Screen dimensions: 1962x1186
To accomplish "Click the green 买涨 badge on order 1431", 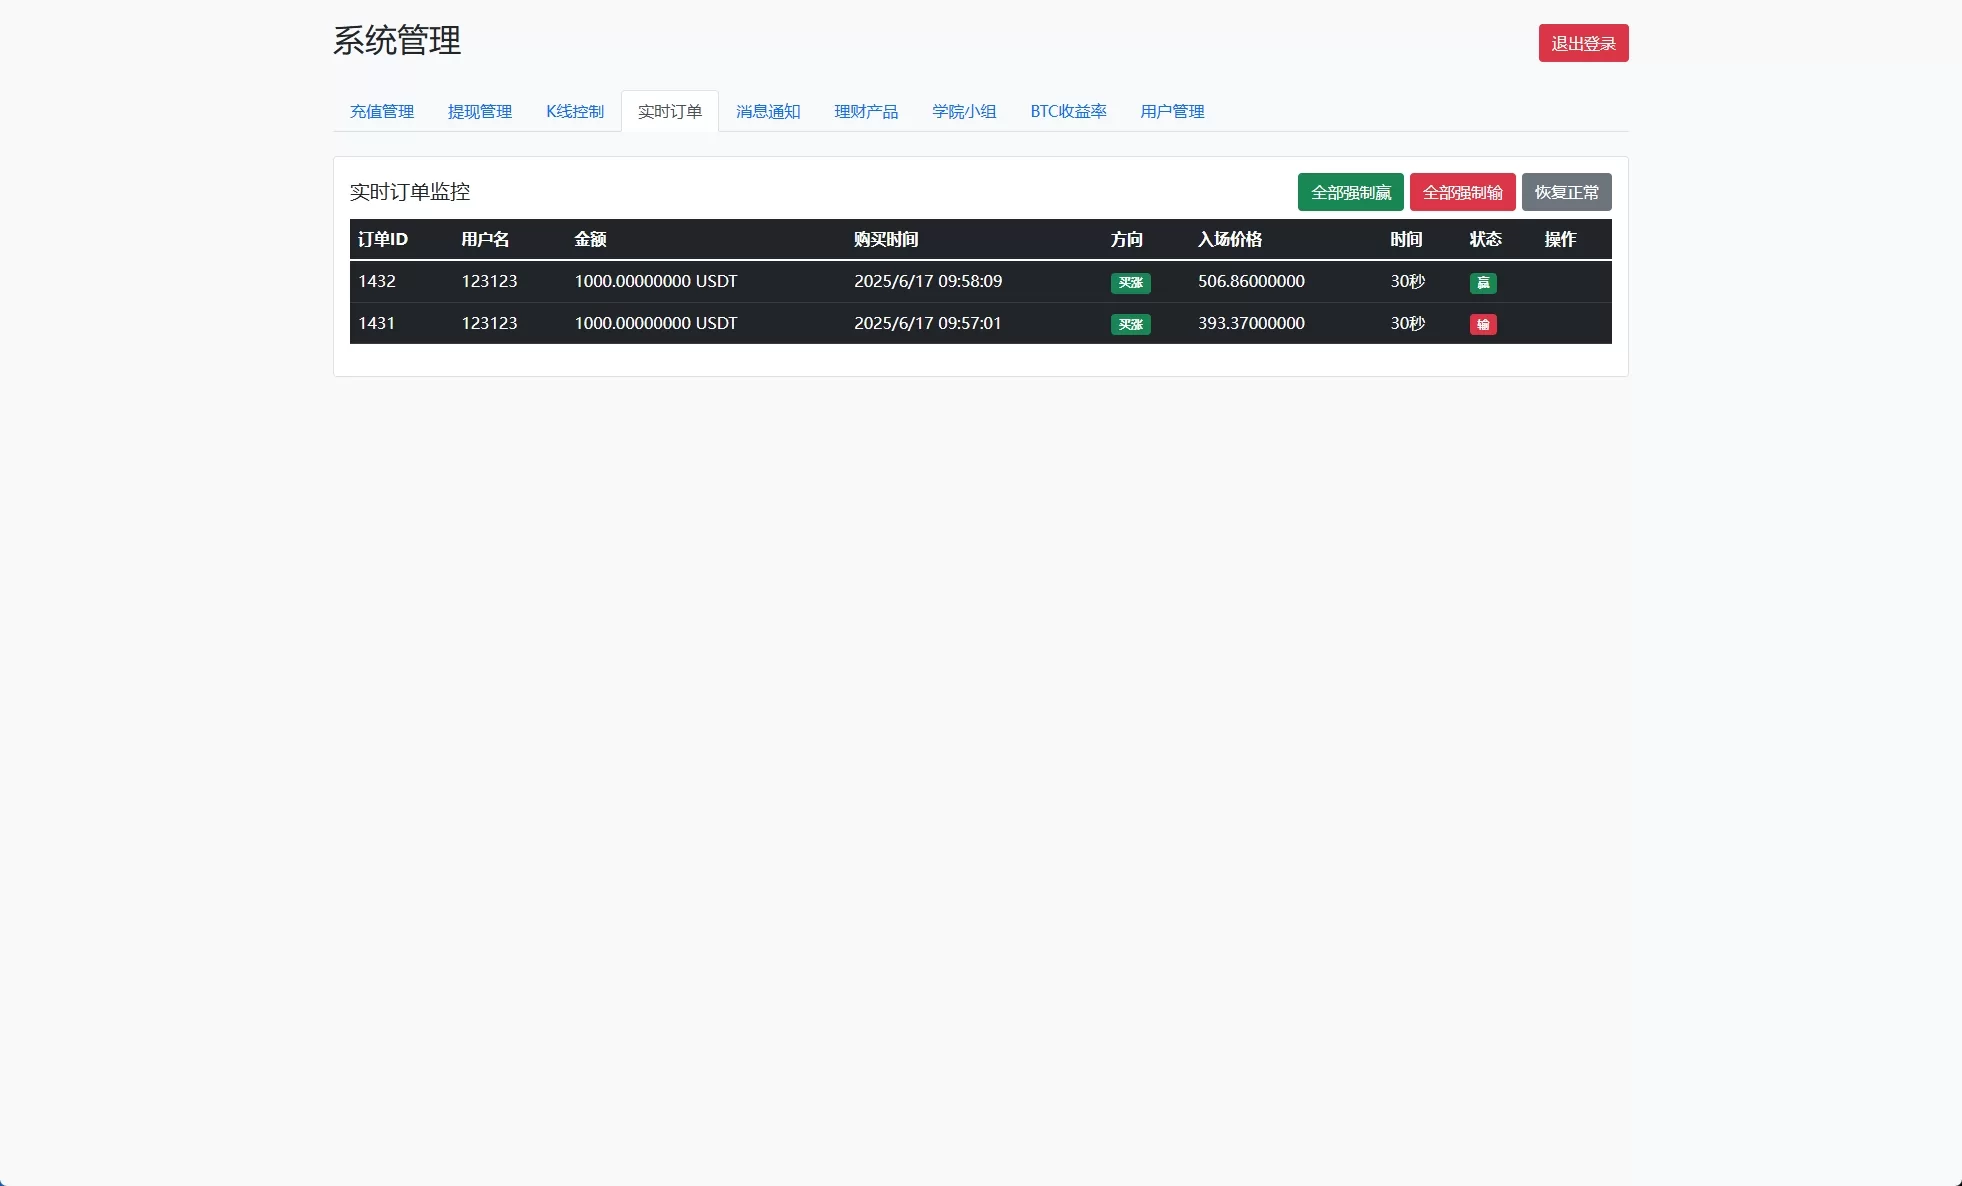I will [1129, 324].
